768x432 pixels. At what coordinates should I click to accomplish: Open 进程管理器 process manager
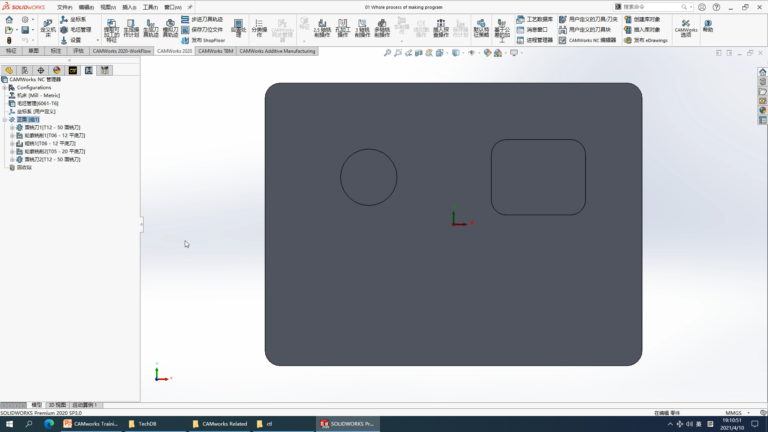[534, 40]
